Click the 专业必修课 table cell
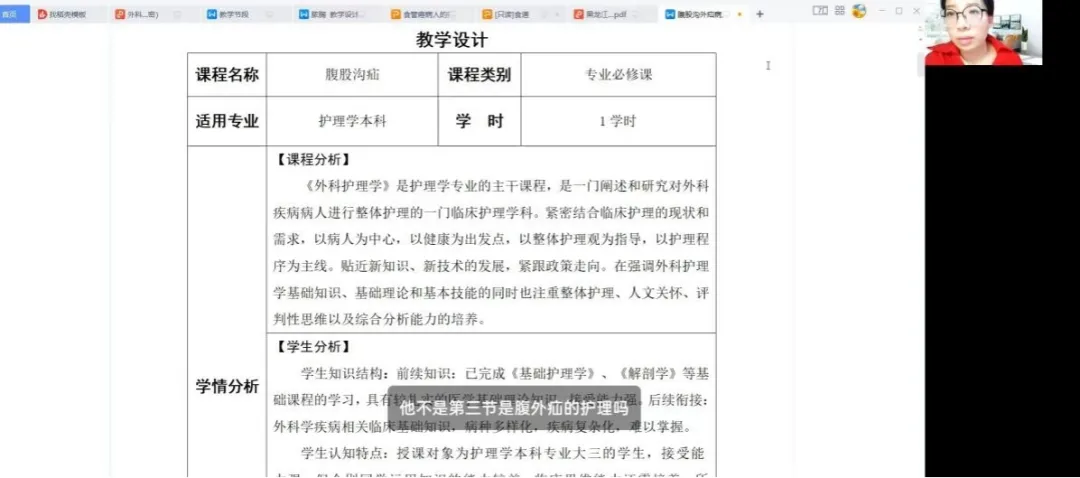The height and width of the screenshot is (478, 1080). click(x=618, y=75)
